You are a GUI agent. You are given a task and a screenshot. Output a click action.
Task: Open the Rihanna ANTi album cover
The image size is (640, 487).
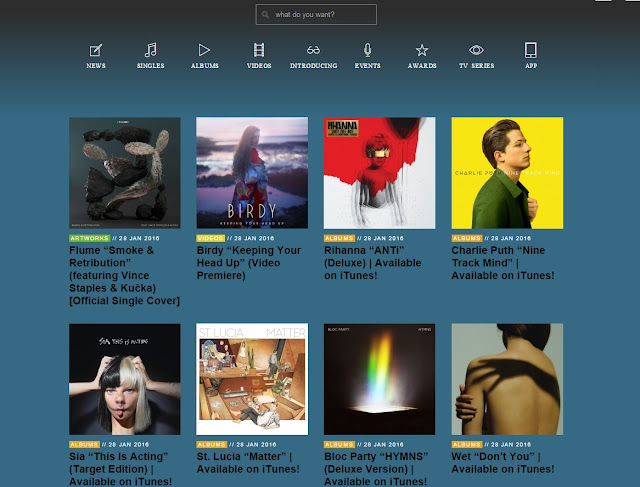pos(380,173)
